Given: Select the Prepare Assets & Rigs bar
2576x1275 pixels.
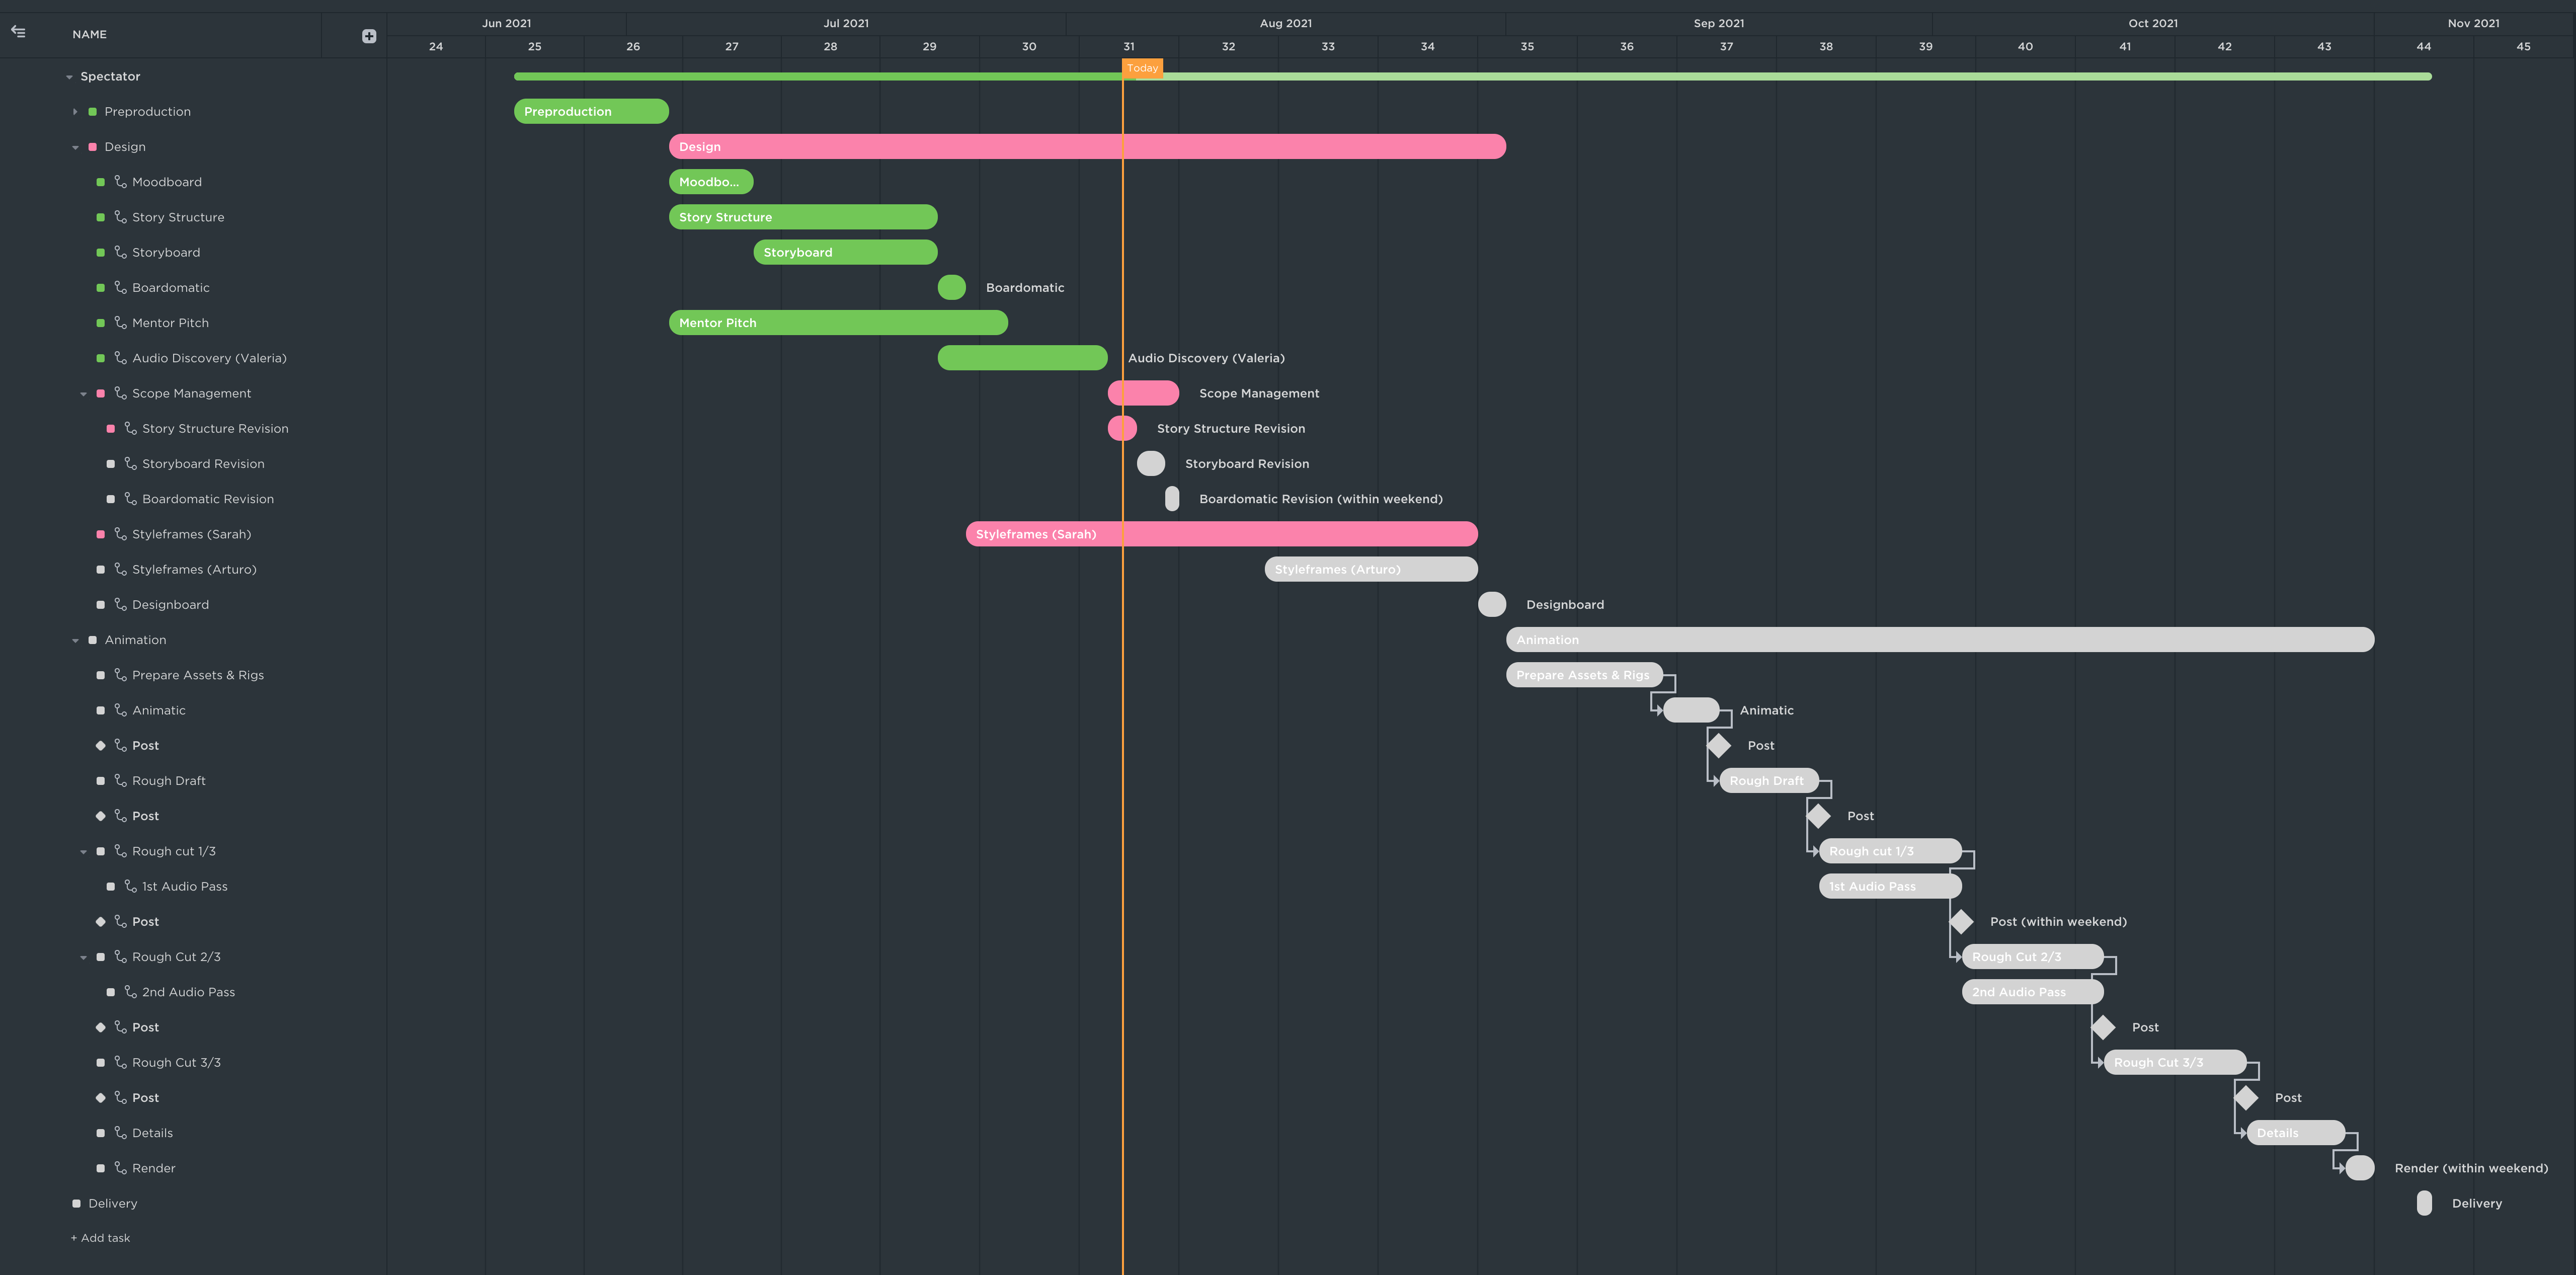Looking at the screenshot, I should tap(1584, 675).
